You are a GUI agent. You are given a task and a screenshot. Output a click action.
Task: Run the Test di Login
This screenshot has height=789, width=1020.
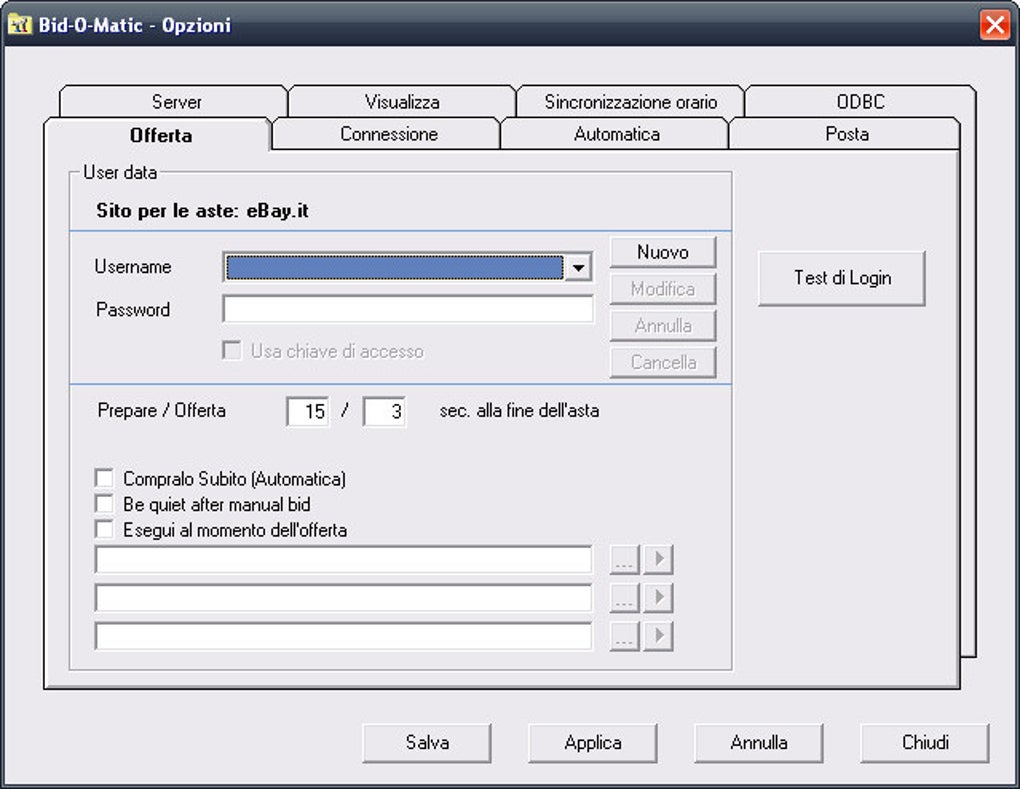pos(842,278)
